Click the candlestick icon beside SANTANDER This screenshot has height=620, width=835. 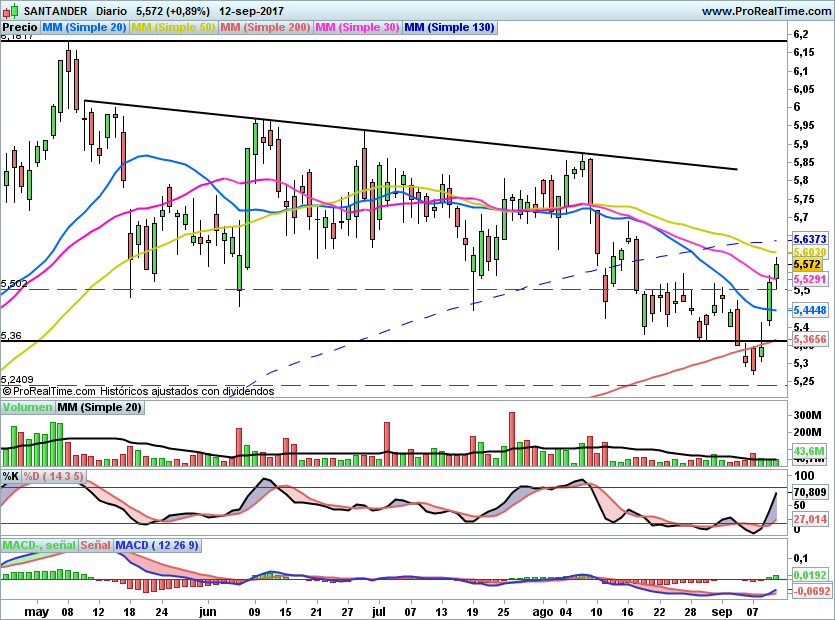point(7,11)
